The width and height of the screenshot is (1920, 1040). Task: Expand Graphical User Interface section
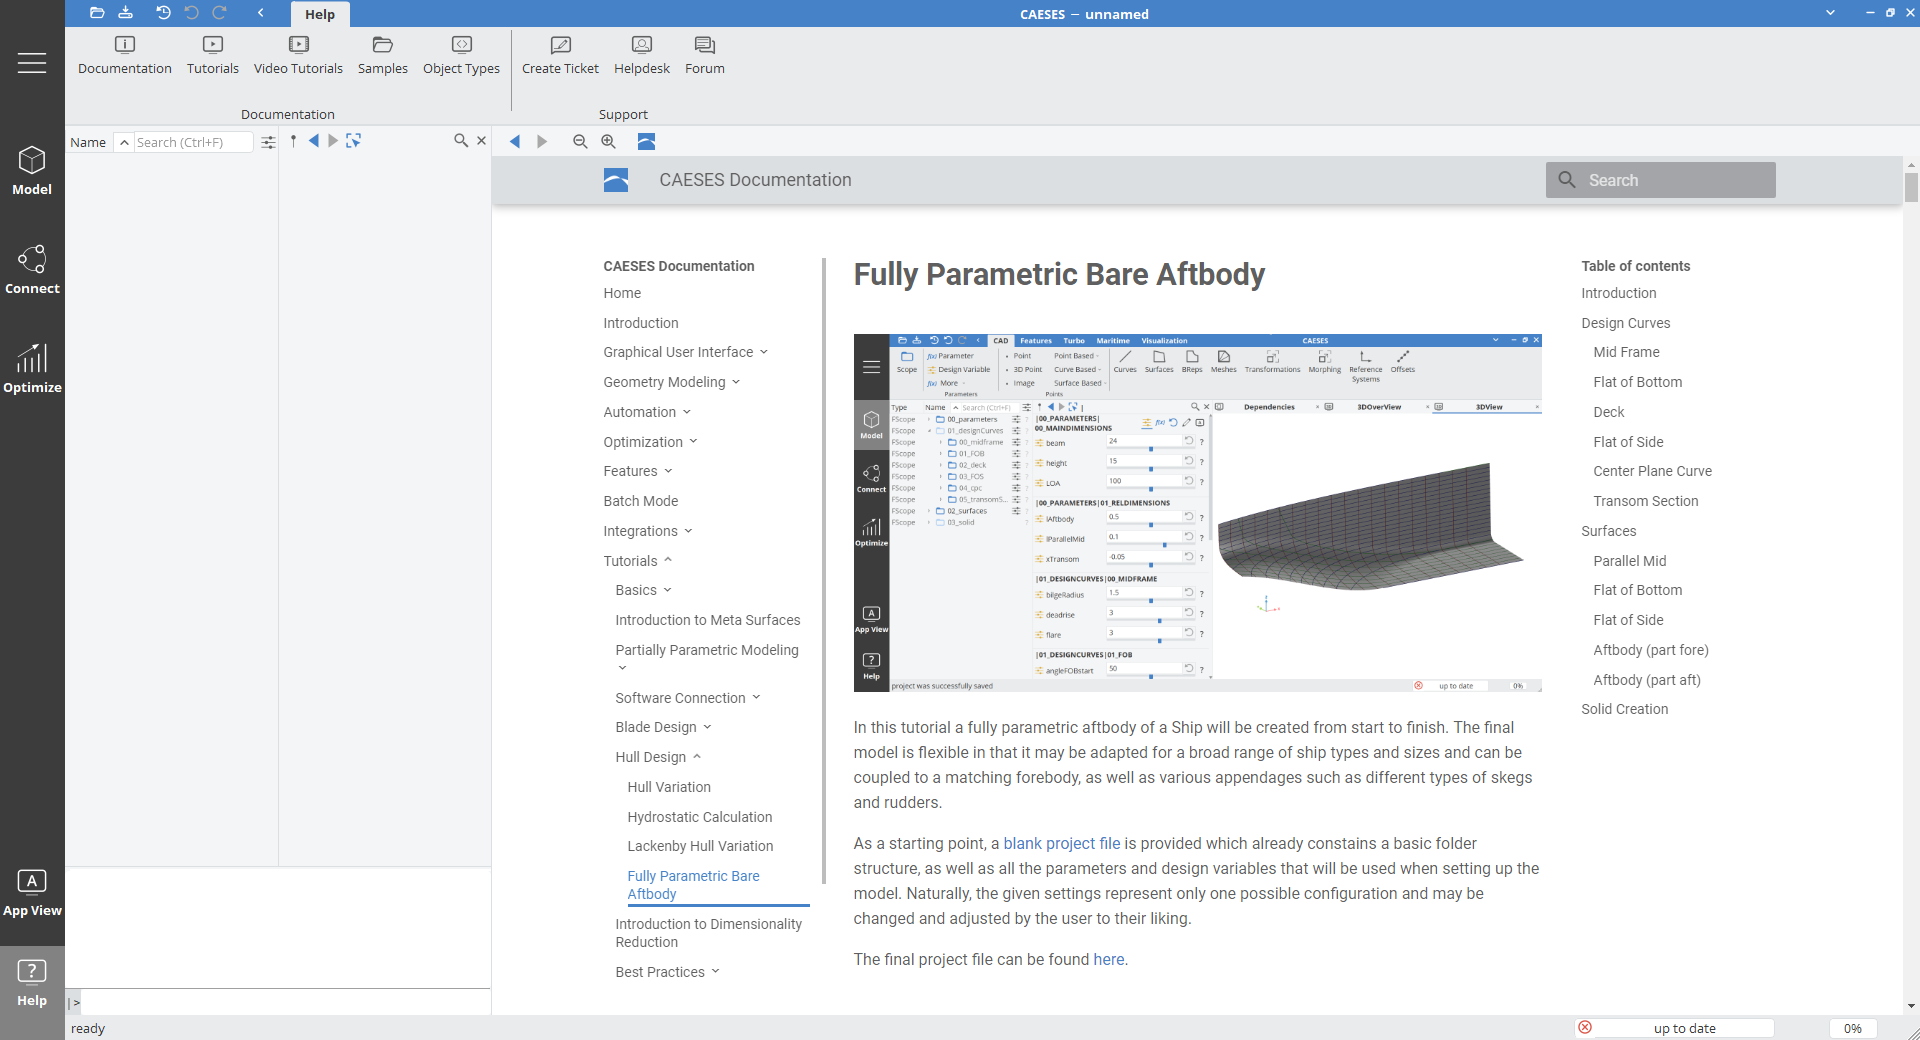tap(764, 352)
